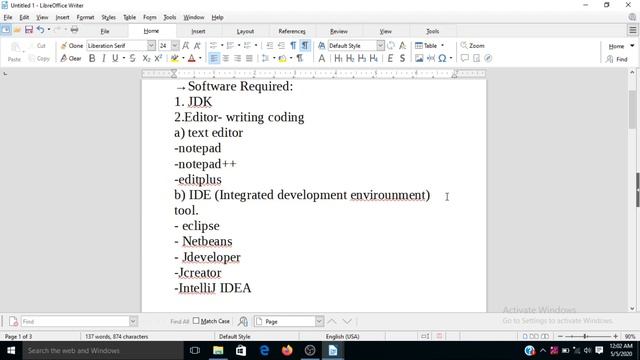Click the Decrease indent icon
640x360 pixels.
[281, 46]
